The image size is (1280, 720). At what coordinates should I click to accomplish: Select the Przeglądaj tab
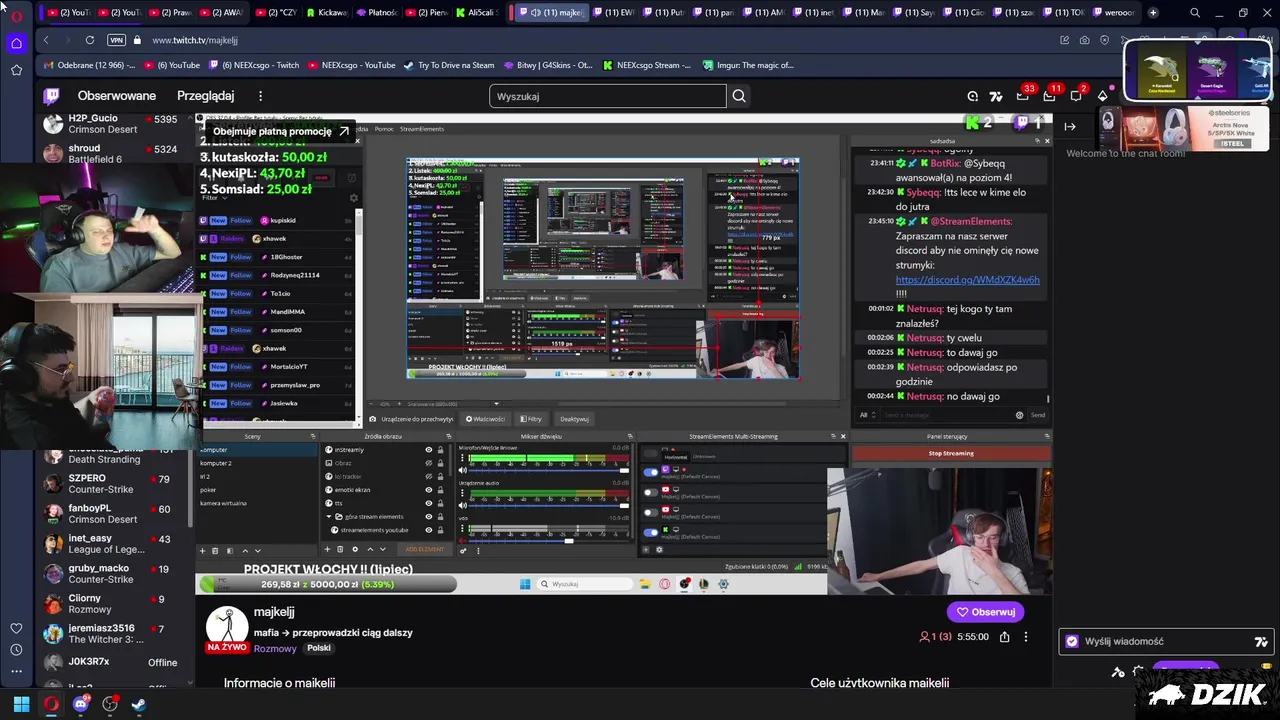tap(205, 96)
